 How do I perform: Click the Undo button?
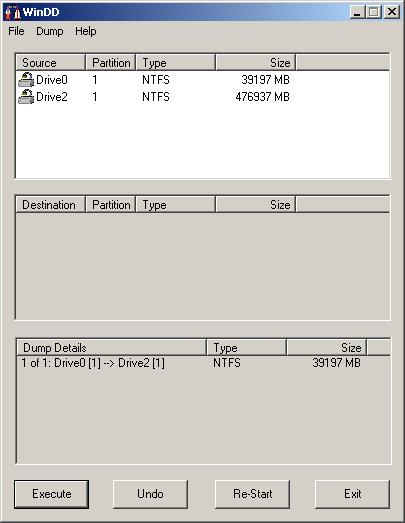pyautogui.click(x=150, y=494)
